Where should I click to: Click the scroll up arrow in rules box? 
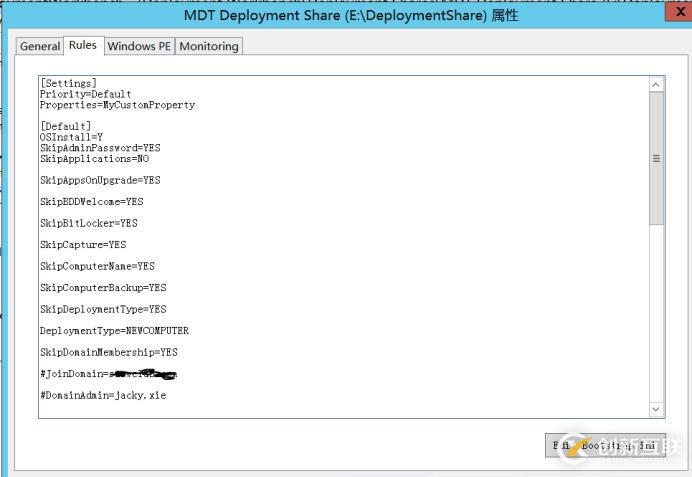tap(656, 85)
